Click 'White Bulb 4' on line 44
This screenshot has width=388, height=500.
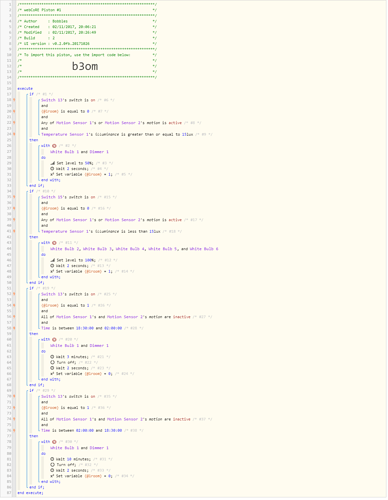[130, 249]
